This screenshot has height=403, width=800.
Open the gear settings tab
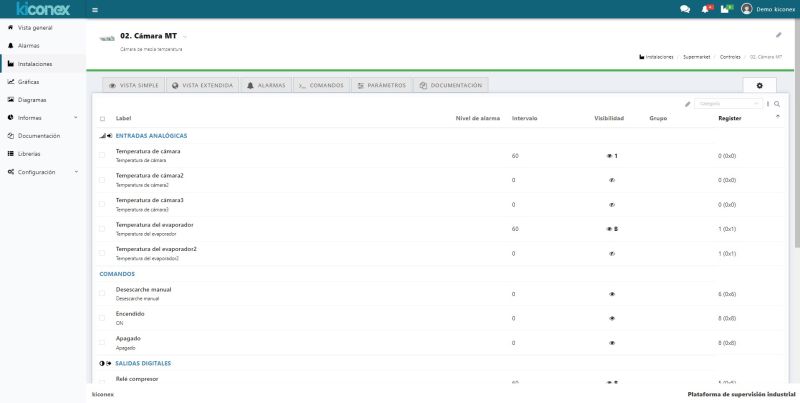point(759,86)
